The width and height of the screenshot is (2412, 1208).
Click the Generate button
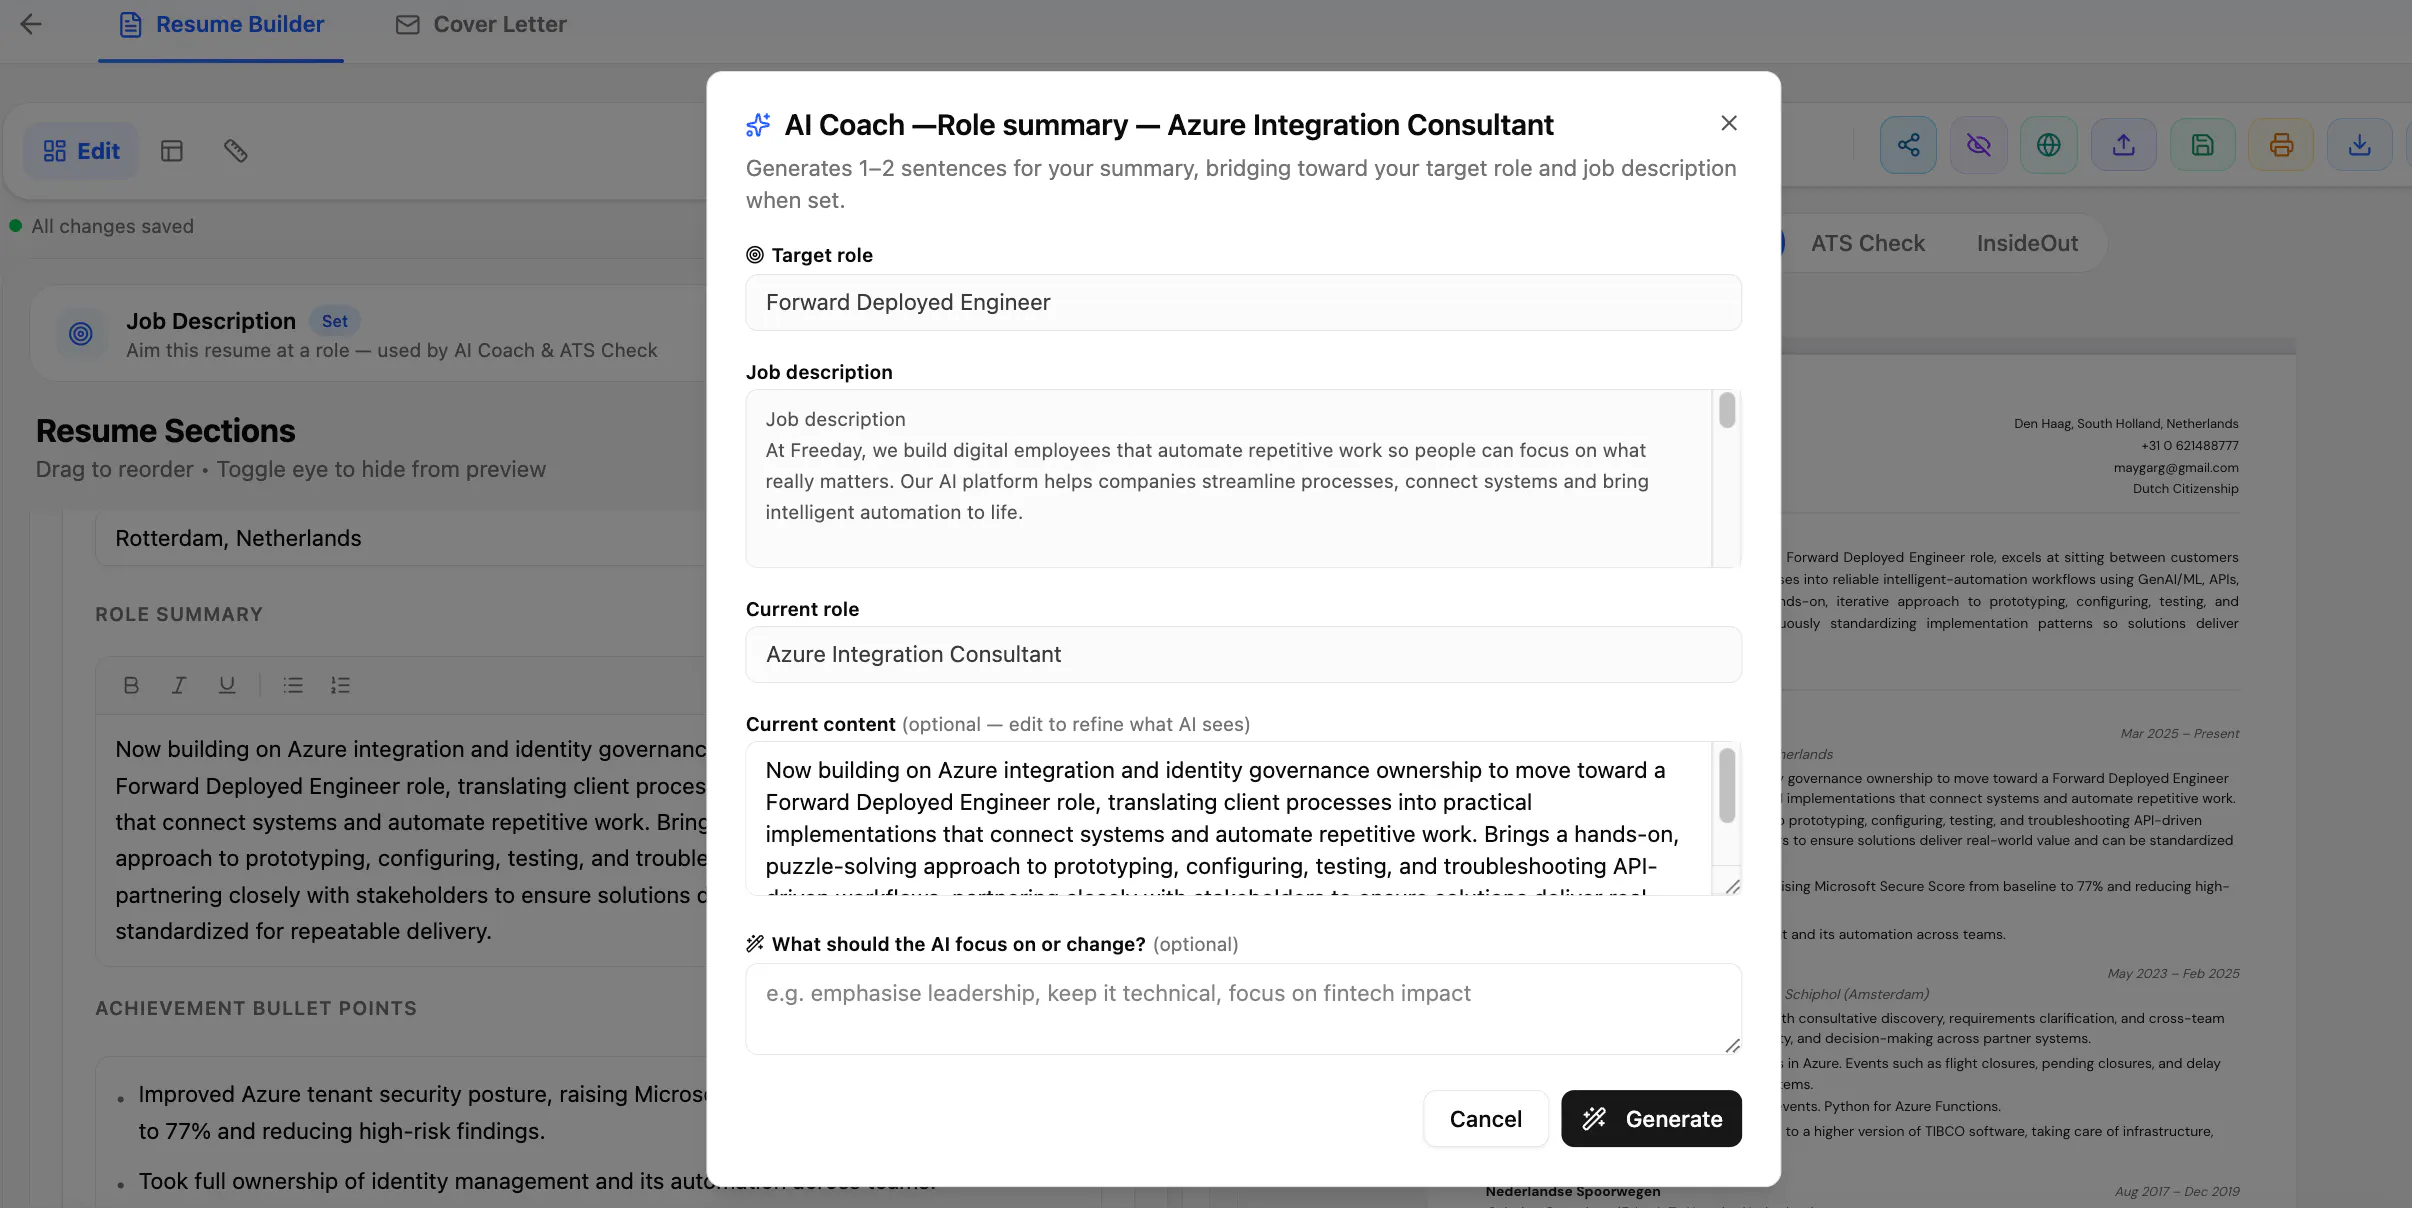(x=1651, y=1119)
